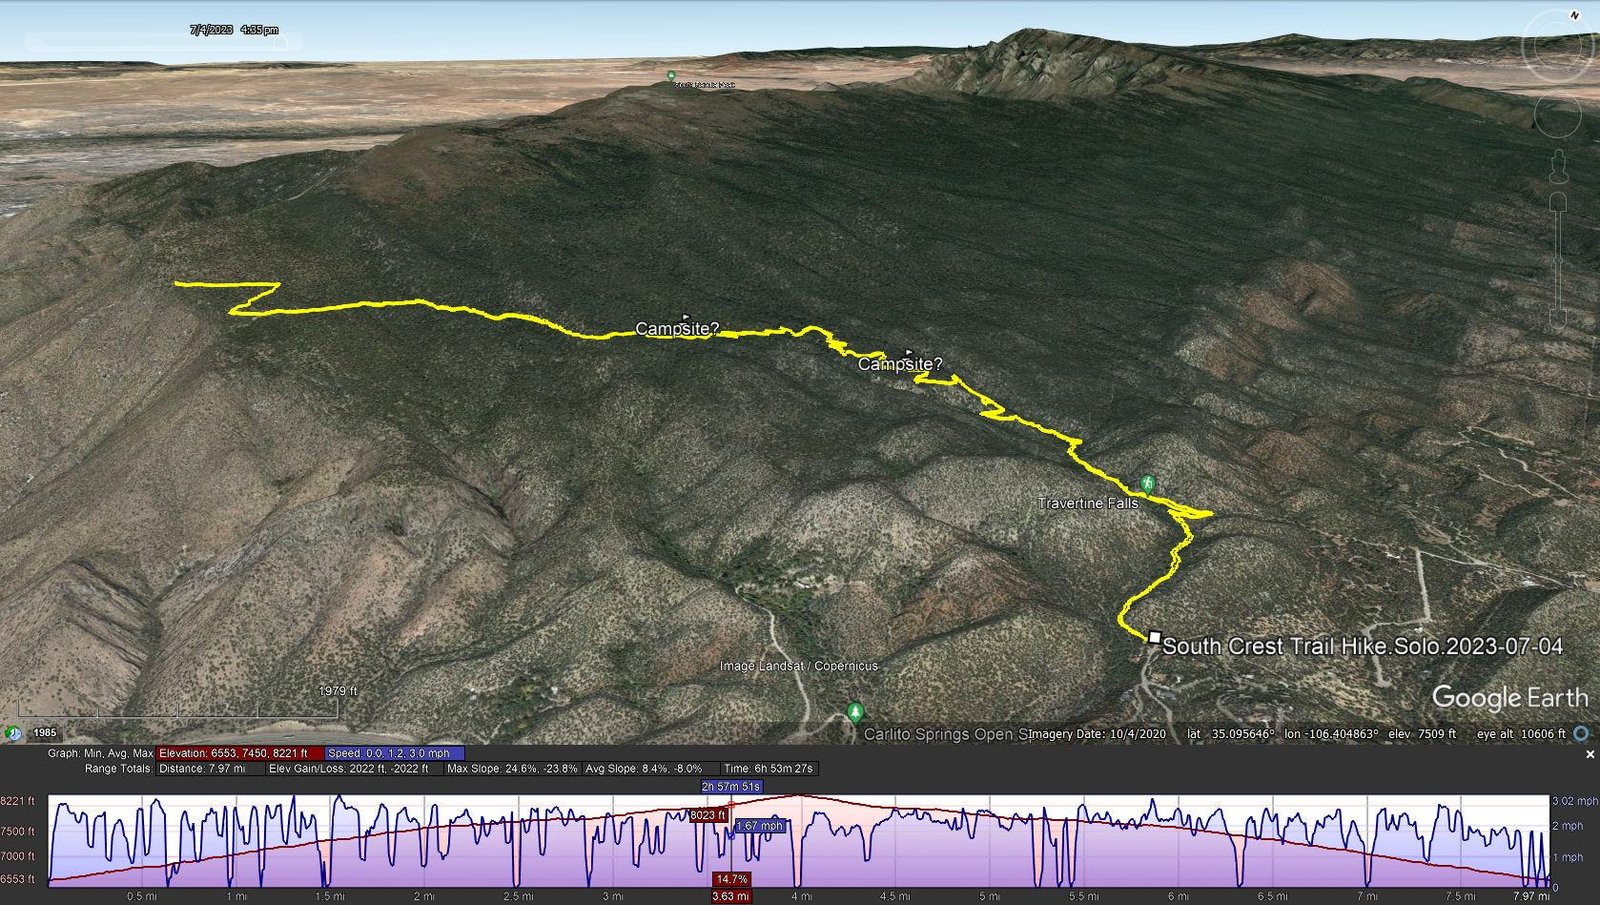Click the time slider bar
Screen dimensions: 1600x905
162,43
